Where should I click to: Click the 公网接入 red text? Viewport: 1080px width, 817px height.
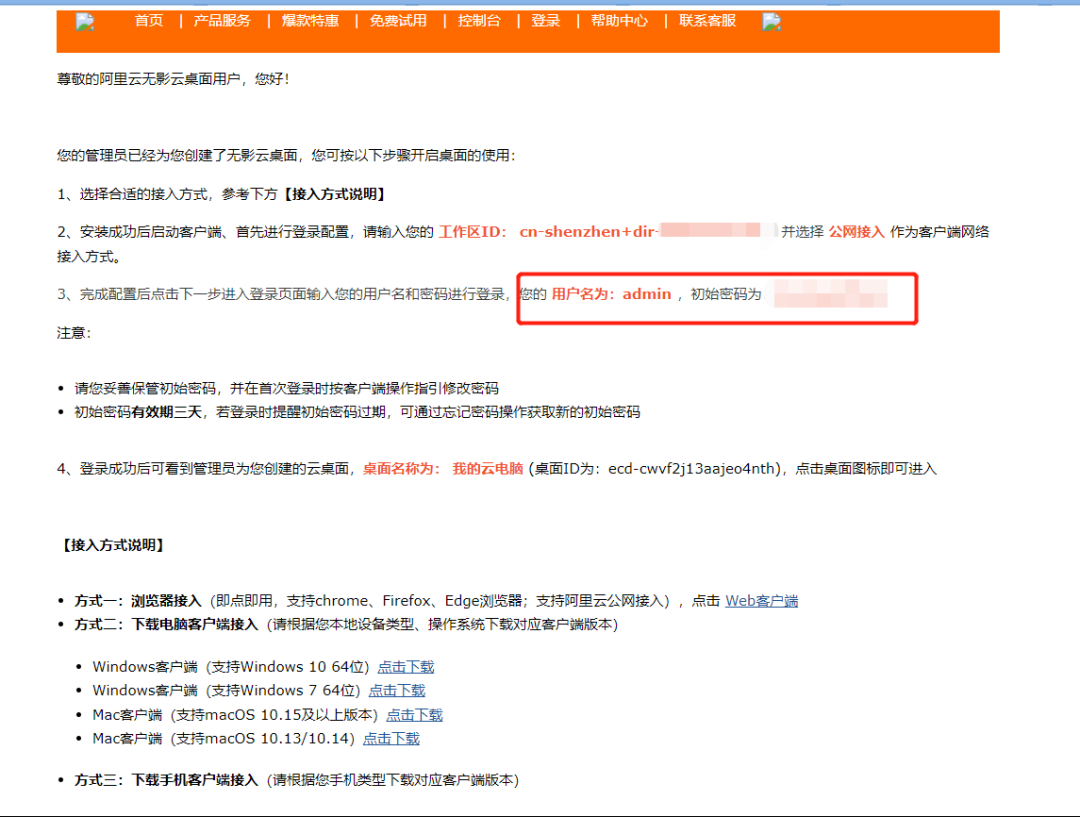pyautogui.click(x=856, y=231)
